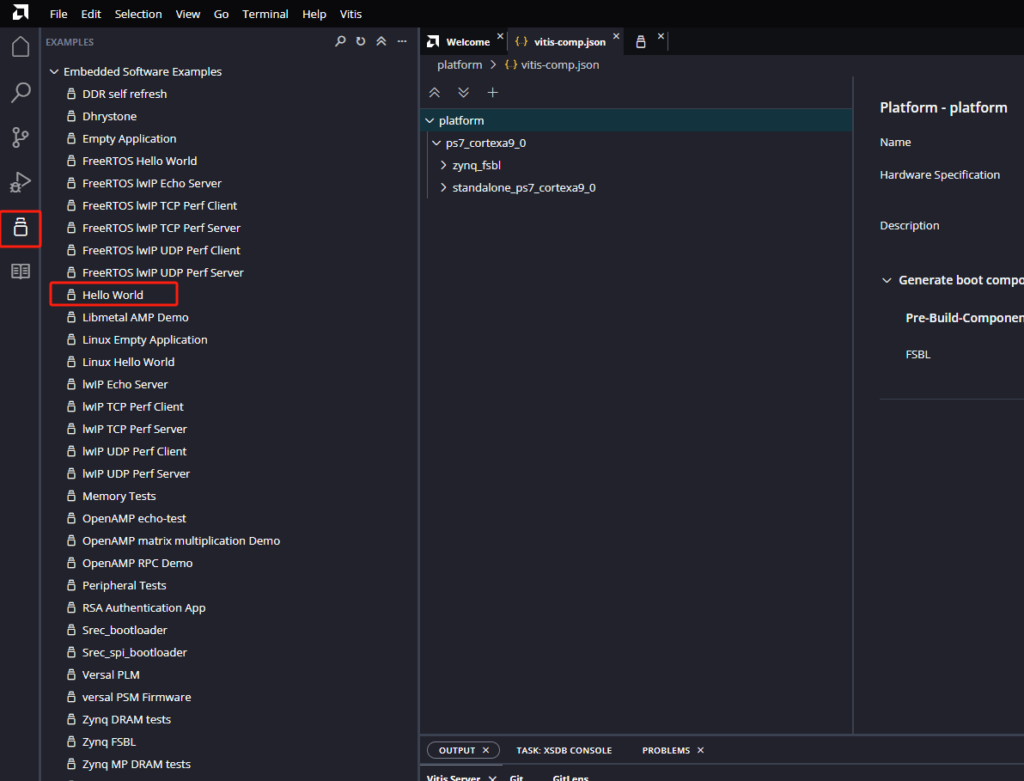Select the Libmetal AMP Demo example
This screenshot has width=1024, height=781.
135,317
